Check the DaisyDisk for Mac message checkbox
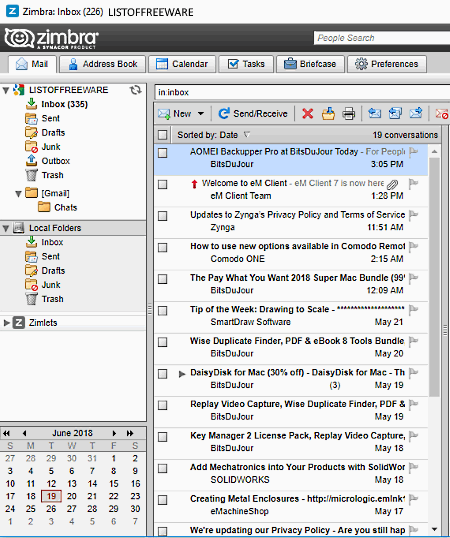The width and height of the screenshot is (450, 538). point(163,374)
